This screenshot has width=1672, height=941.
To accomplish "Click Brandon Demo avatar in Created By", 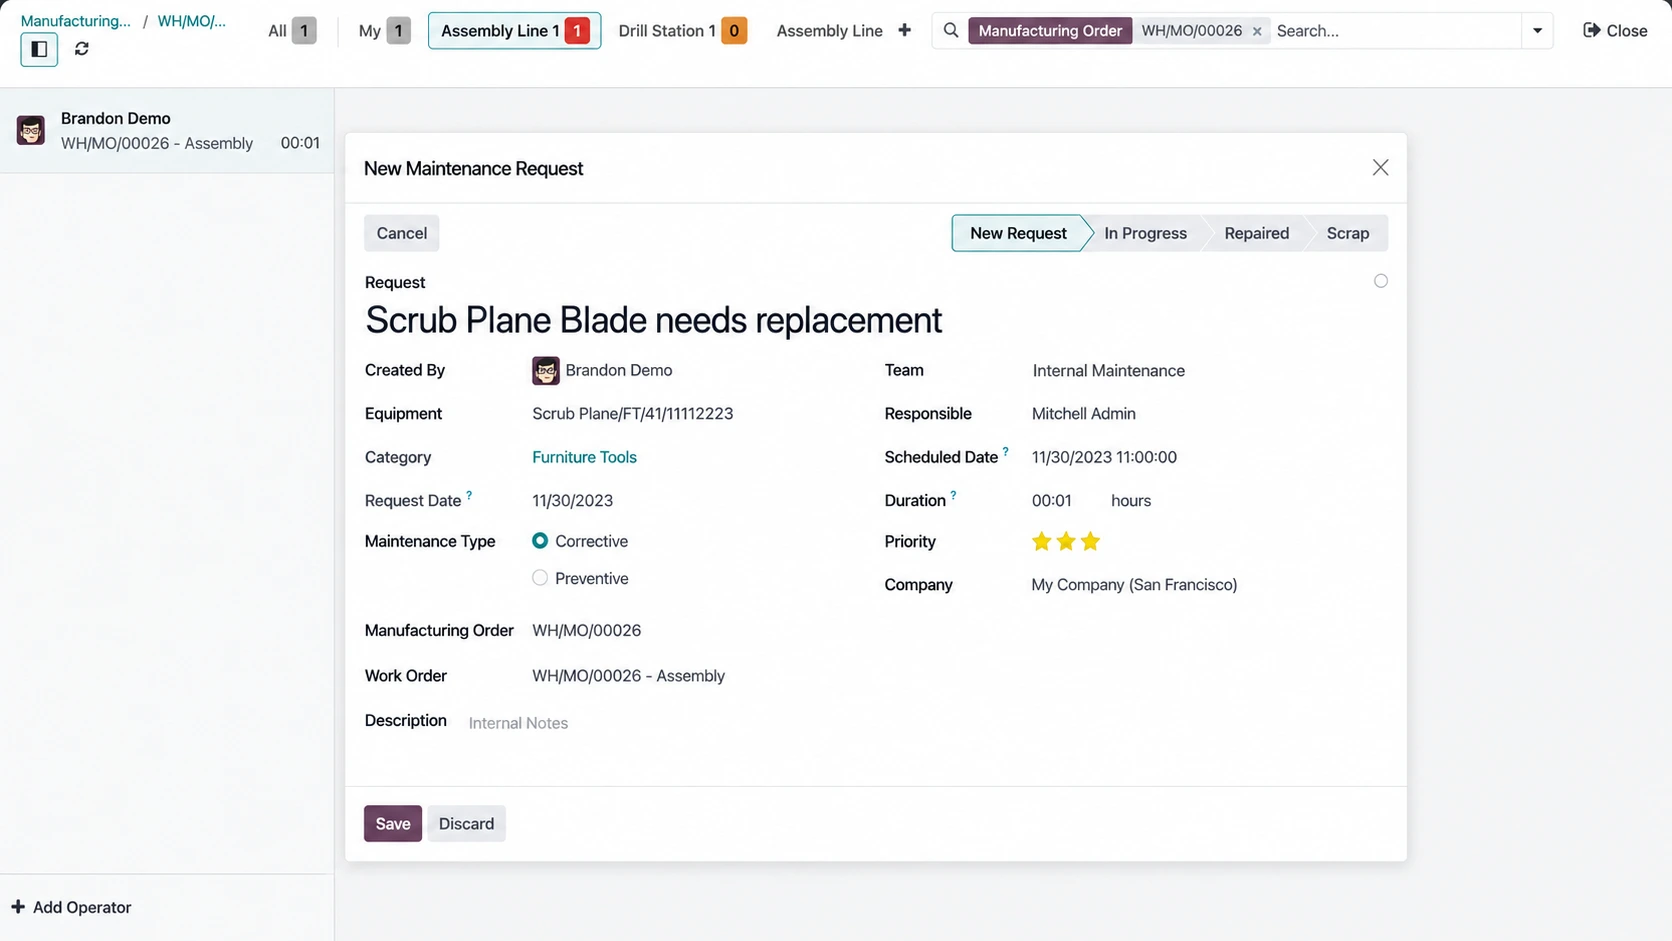I will [546, 370].
